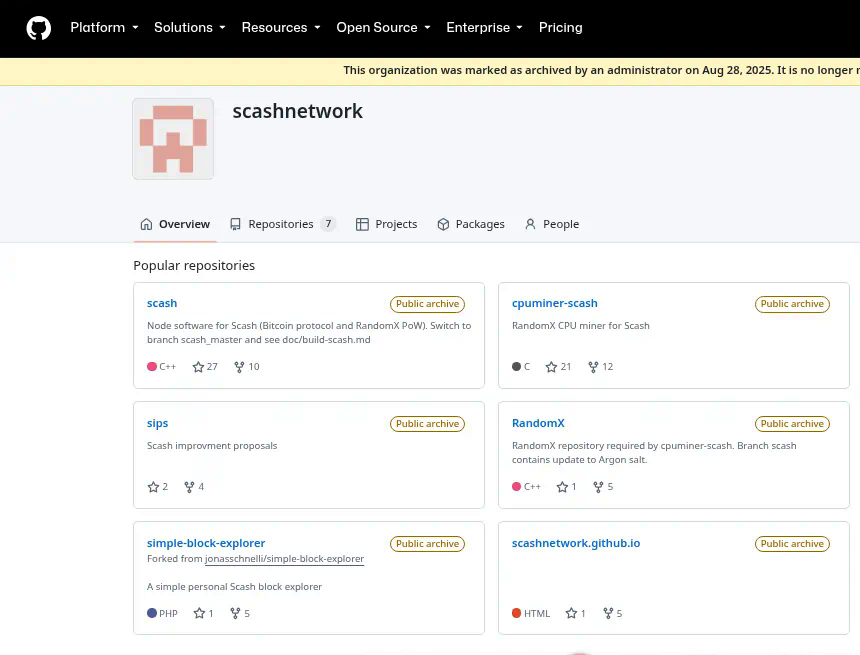860x655 pixels.
Task: Click Public archive badge on scashnetwork.github.io
Action: click(792, 544)
